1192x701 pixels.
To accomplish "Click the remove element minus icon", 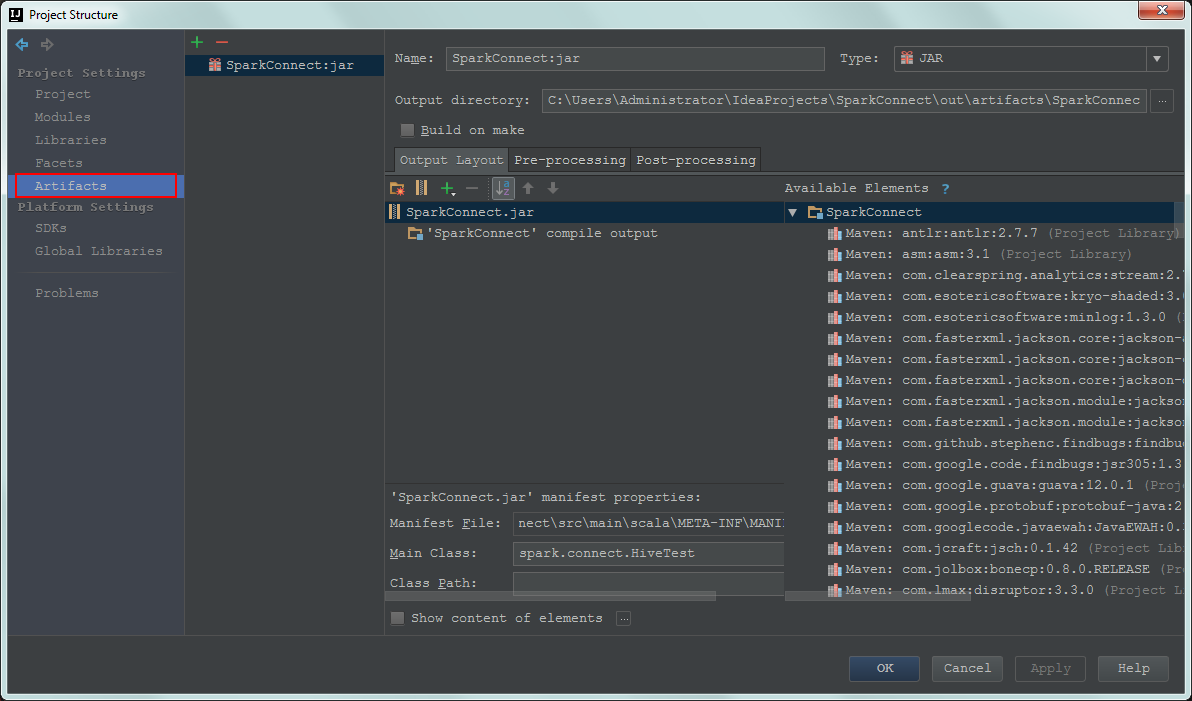I will 472,189.
